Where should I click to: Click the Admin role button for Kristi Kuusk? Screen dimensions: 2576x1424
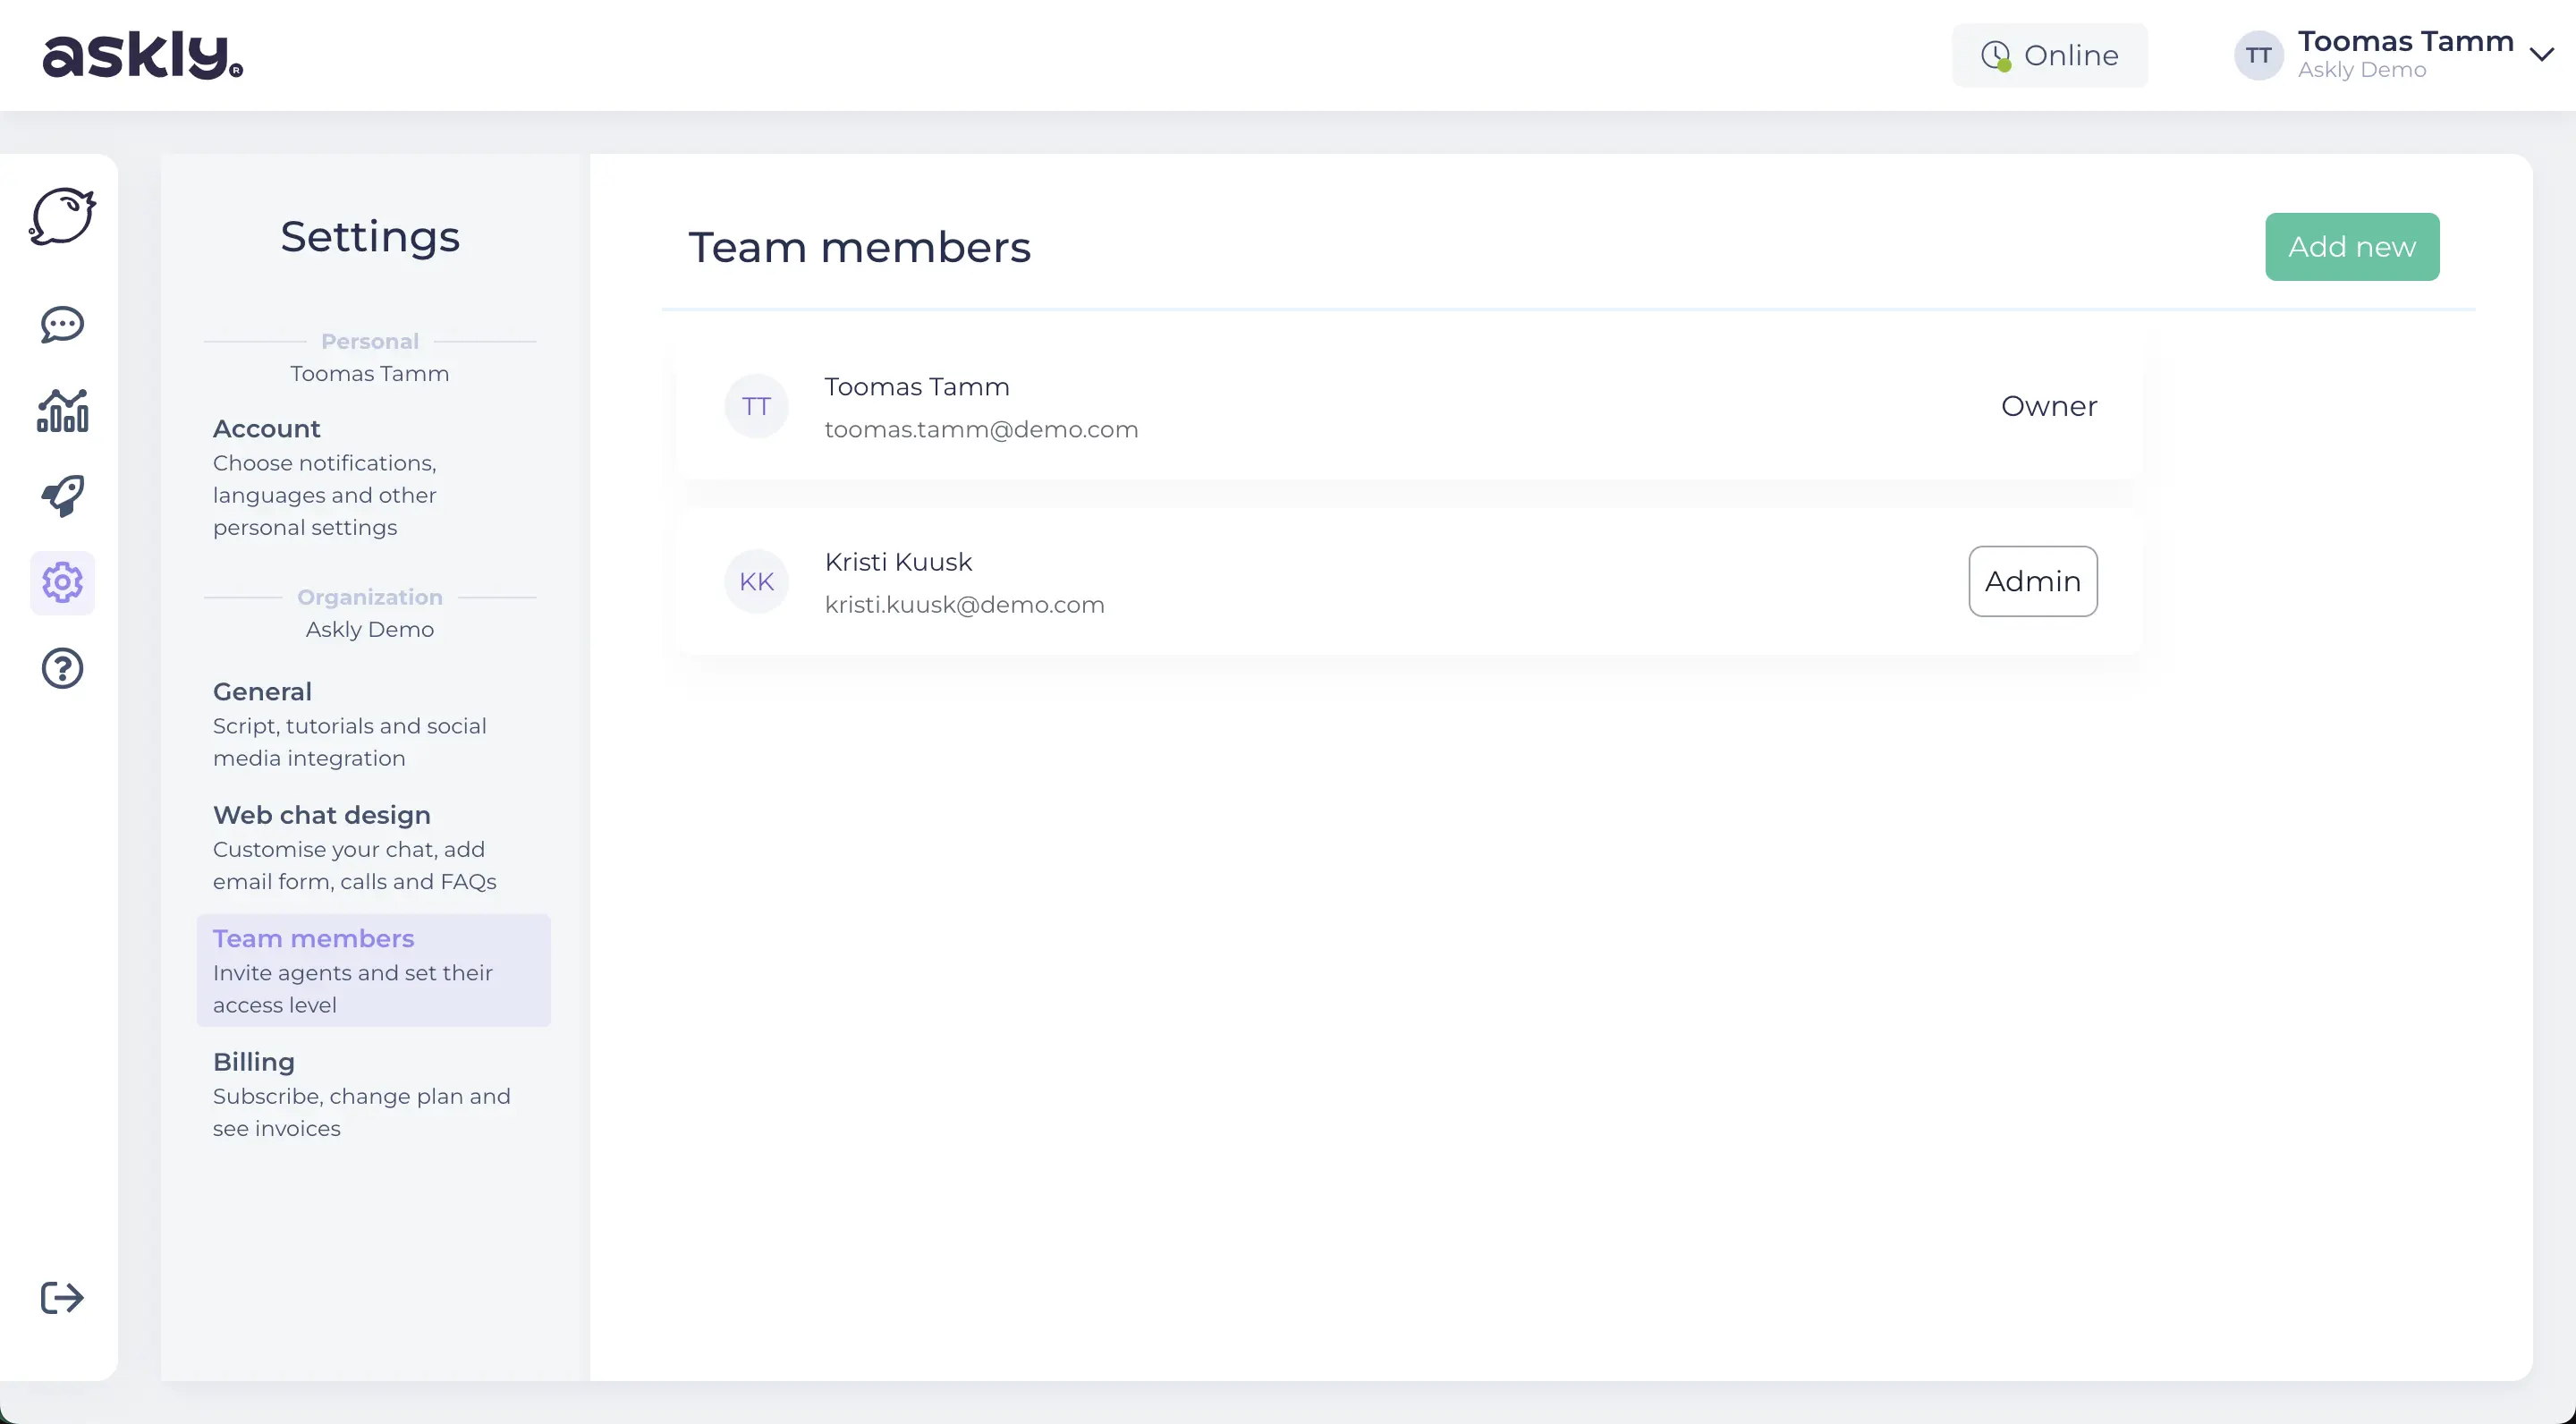(2032, 581)
